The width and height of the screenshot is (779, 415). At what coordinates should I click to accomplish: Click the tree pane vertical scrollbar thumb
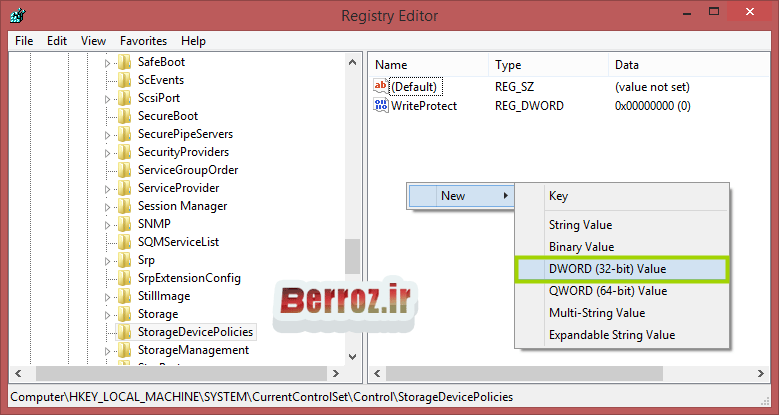352,255
